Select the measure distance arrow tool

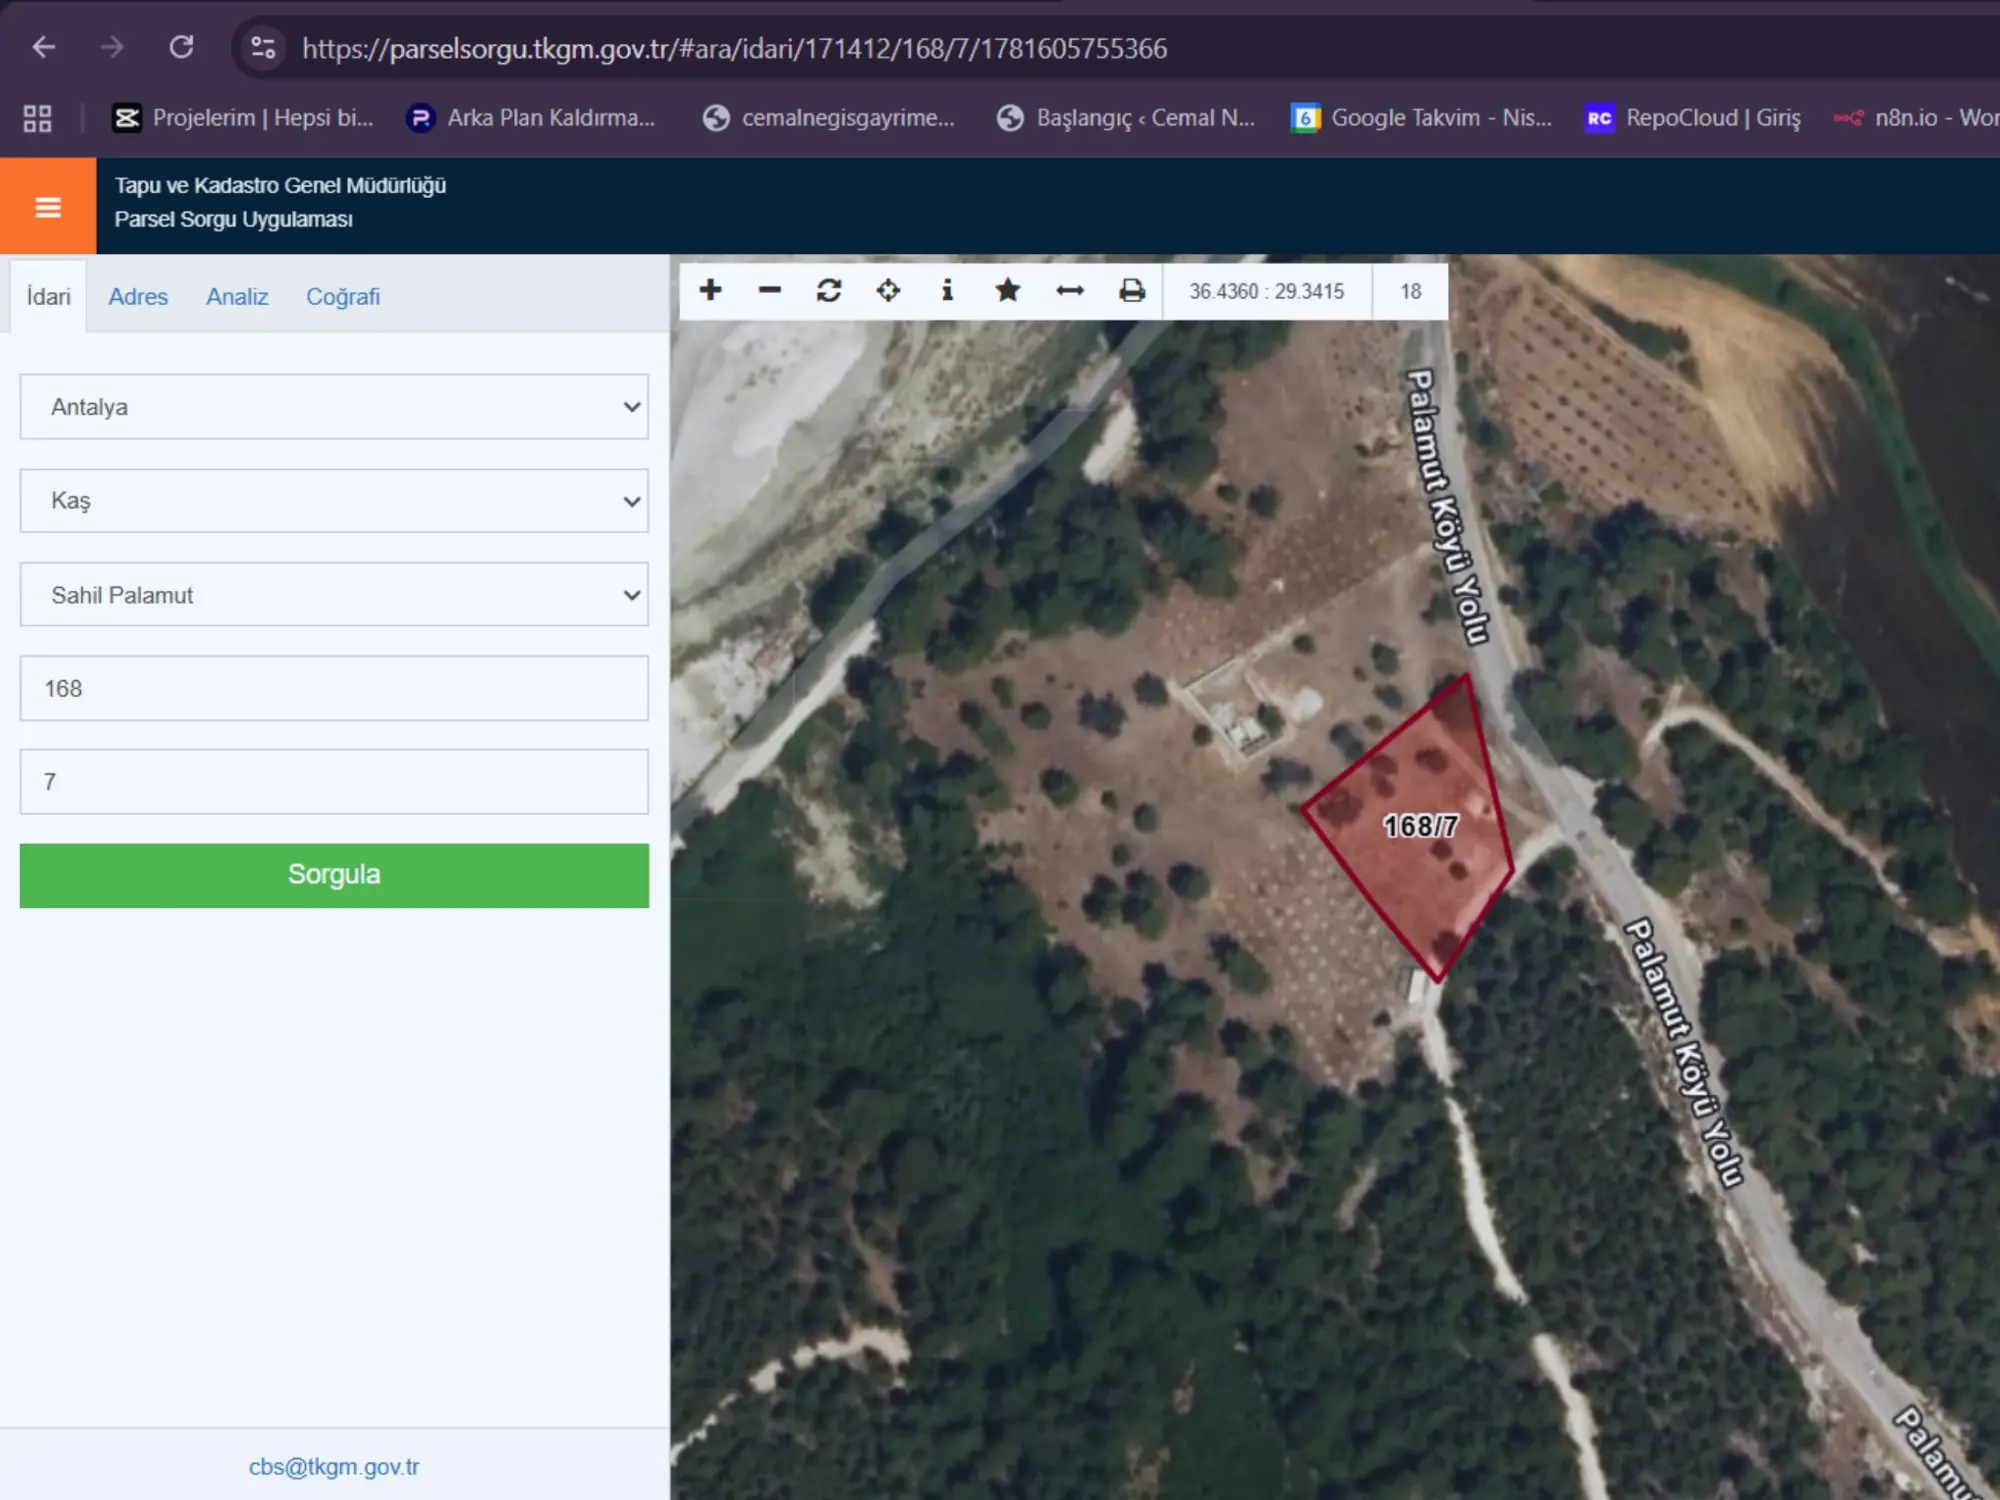[1070, 290]
